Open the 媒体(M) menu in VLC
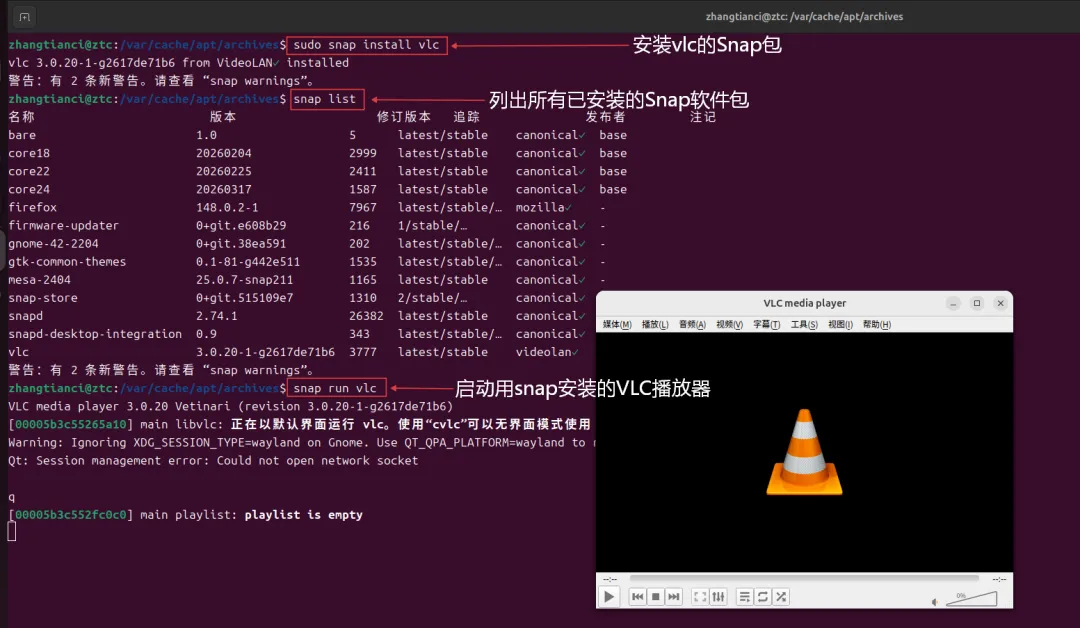This screenshot has width=1080, height=628. coord(616,324)
